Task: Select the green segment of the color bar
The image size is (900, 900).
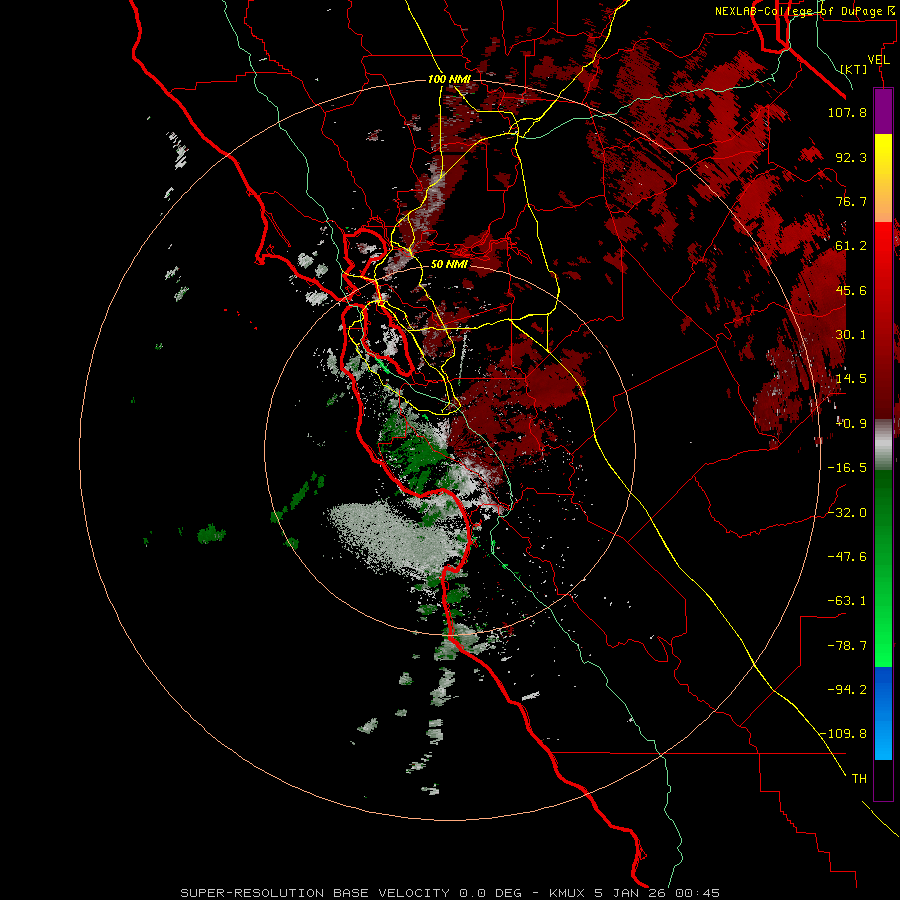Action: (x=883, y=568)
